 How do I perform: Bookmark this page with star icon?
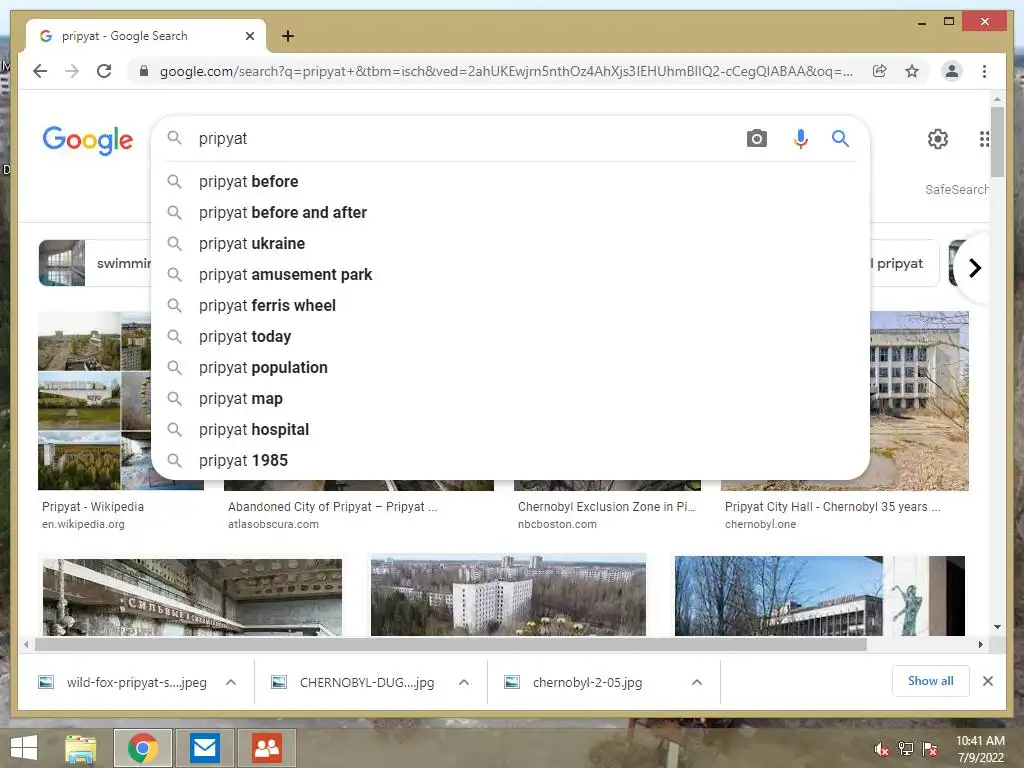click(x=912, y=71)
